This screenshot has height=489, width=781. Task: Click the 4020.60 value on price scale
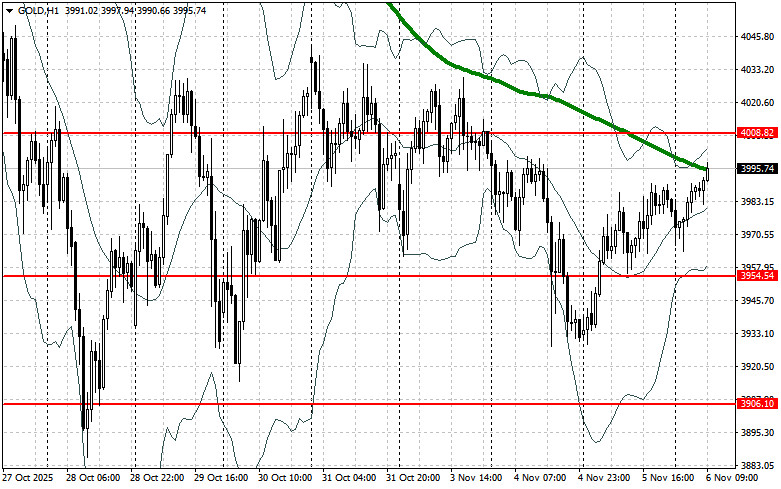759,102
